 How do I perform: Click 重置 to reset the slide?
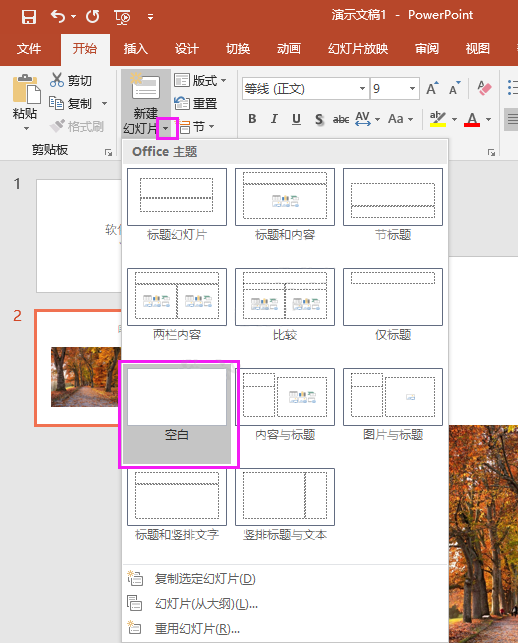[196, 103]
